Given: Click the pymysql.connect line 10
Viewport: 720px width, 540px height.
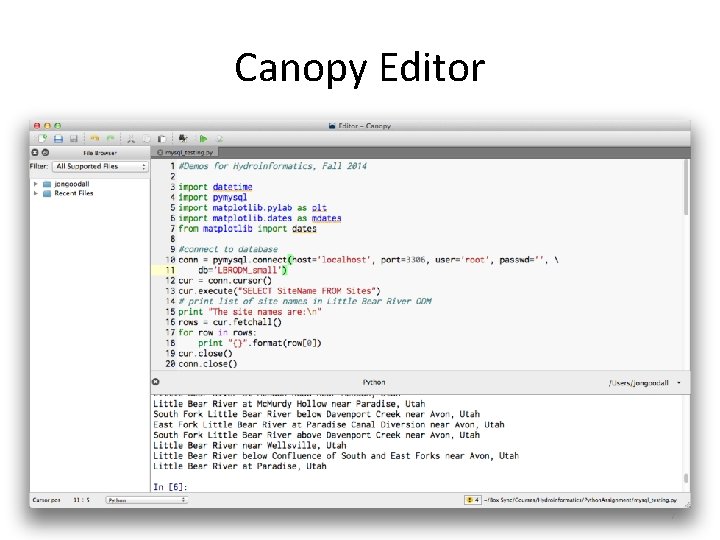Looking at the screenshot, I should coord(368,260).
